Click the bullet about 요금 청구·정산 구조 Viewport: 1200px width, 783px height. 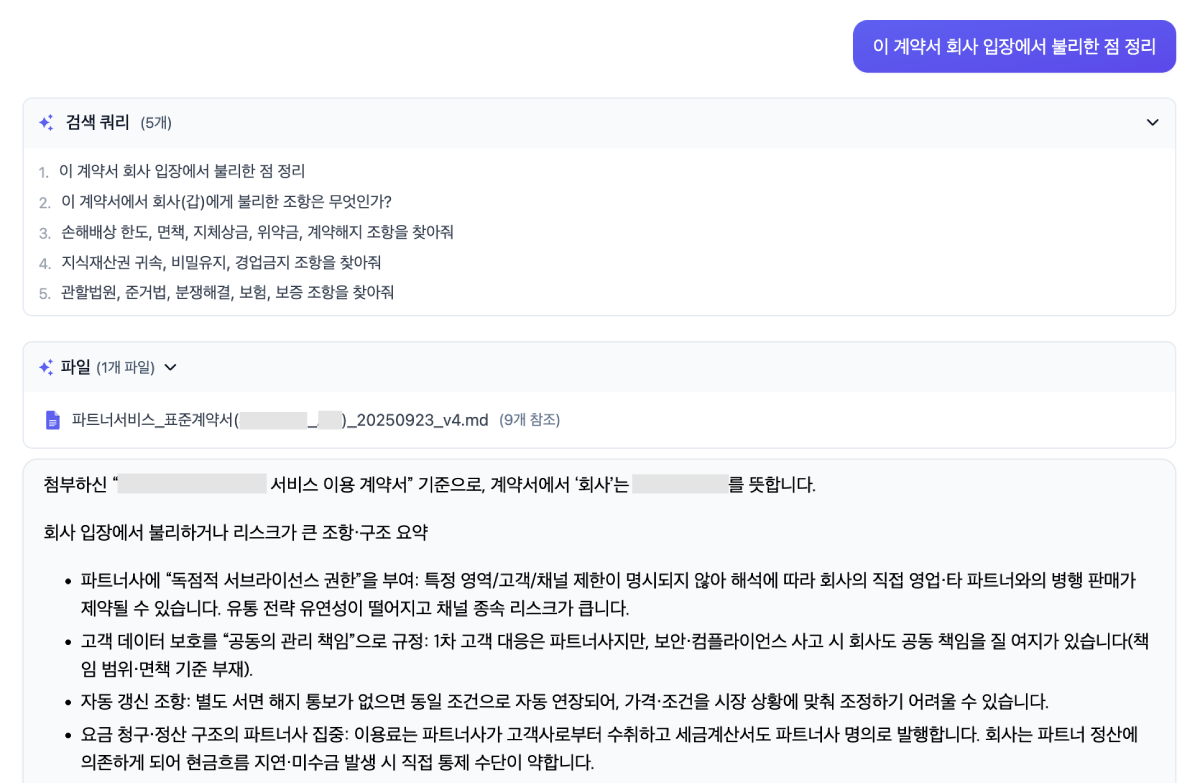tap(609, 748)
